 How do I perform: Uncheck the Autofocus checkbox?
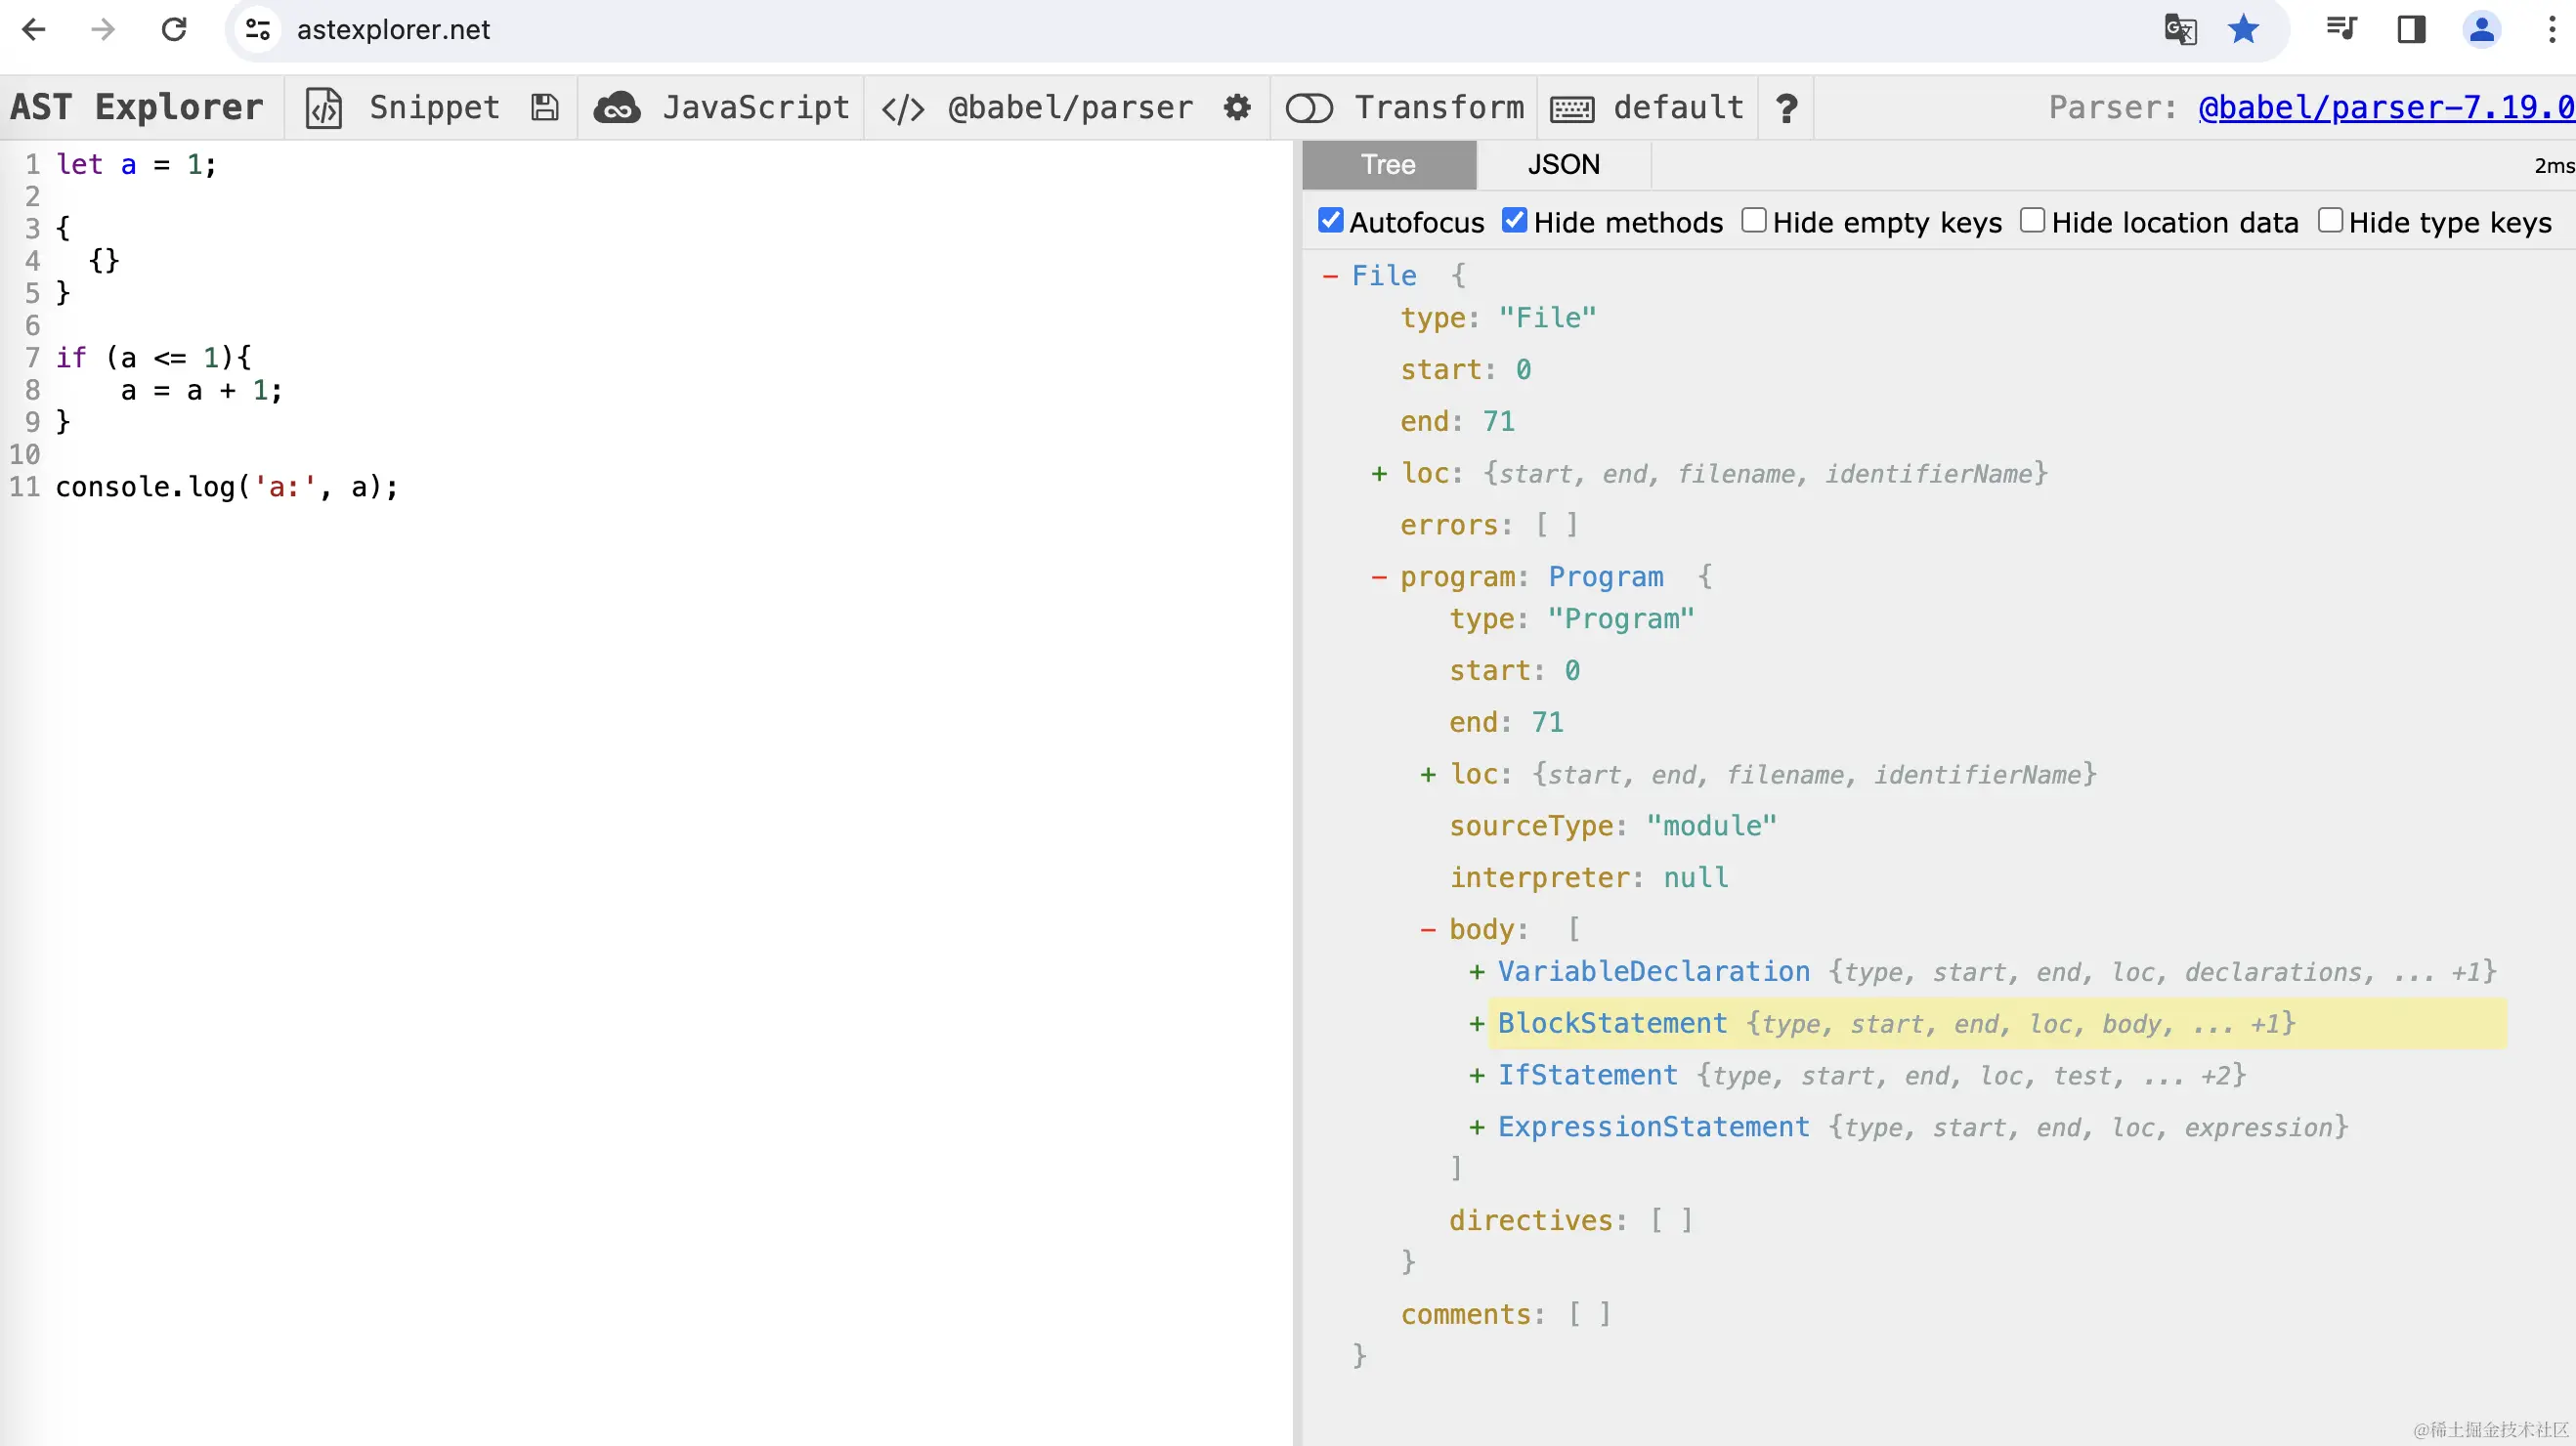[1330, 221]
